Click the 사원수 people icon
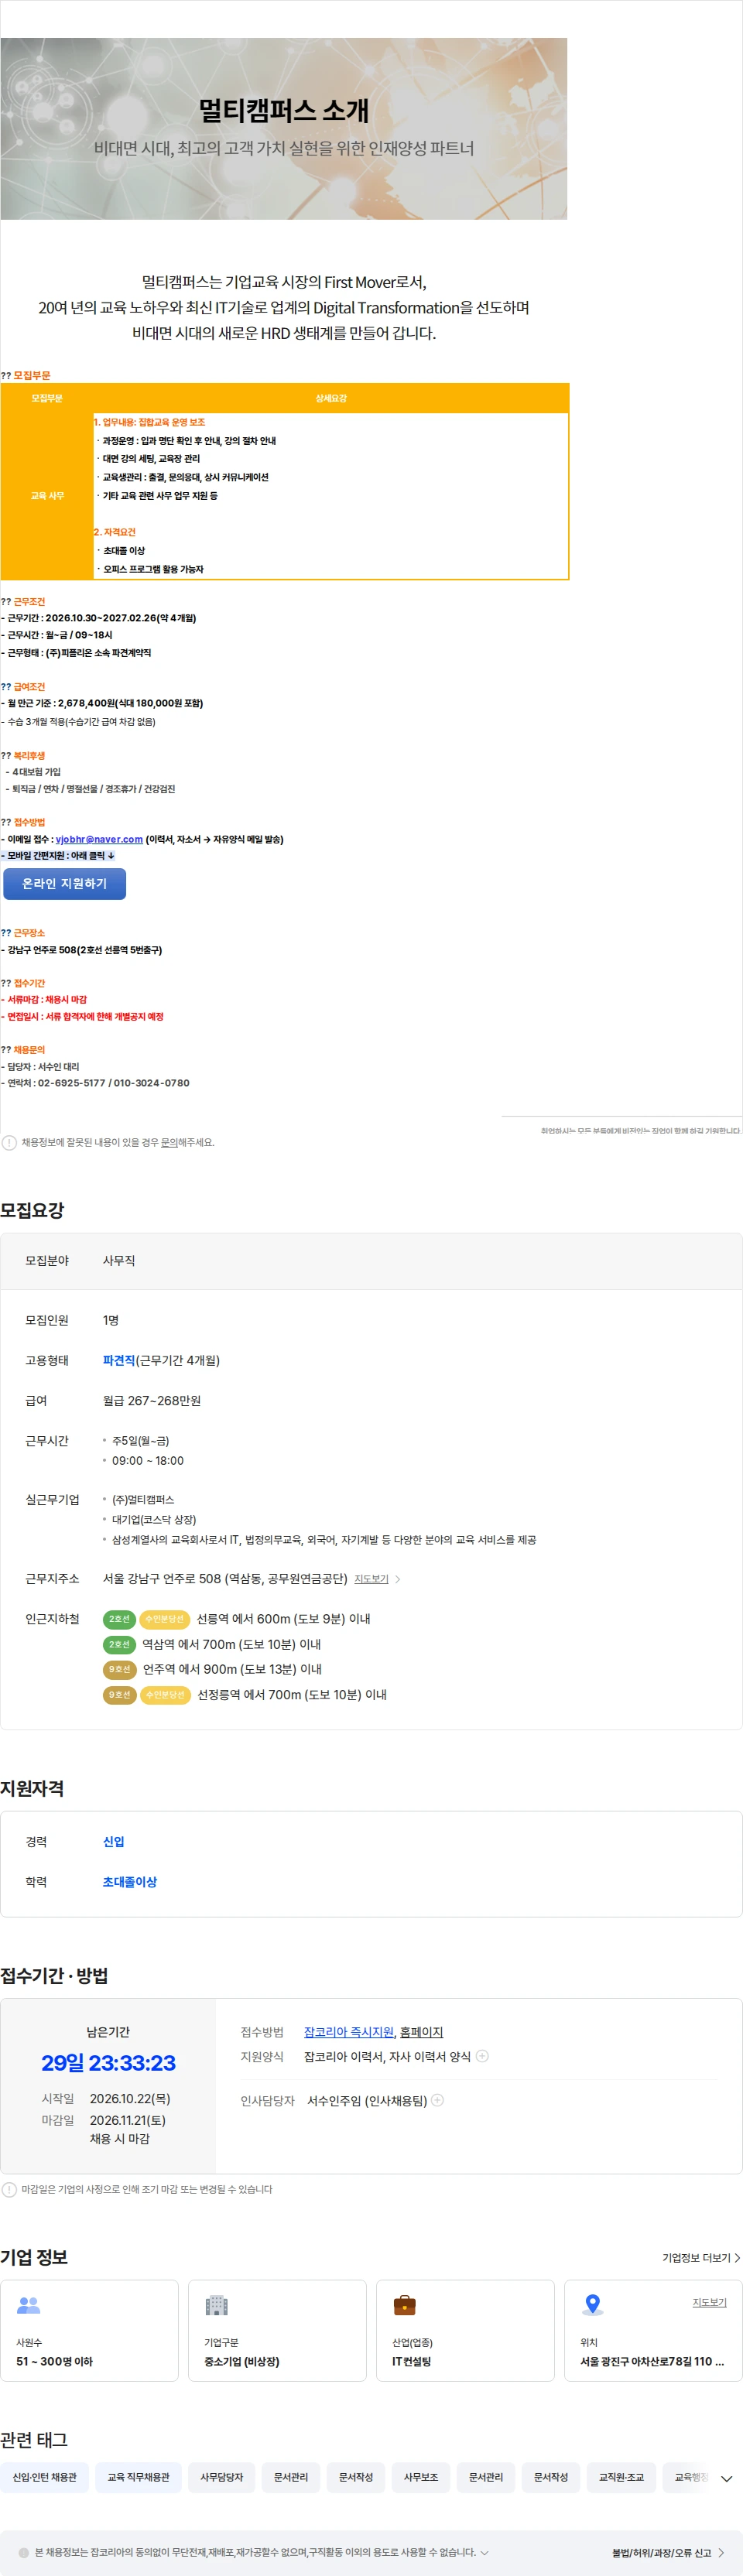Image resolution: width=743 pixels, height=2576 pixels. coord(28,2305)
